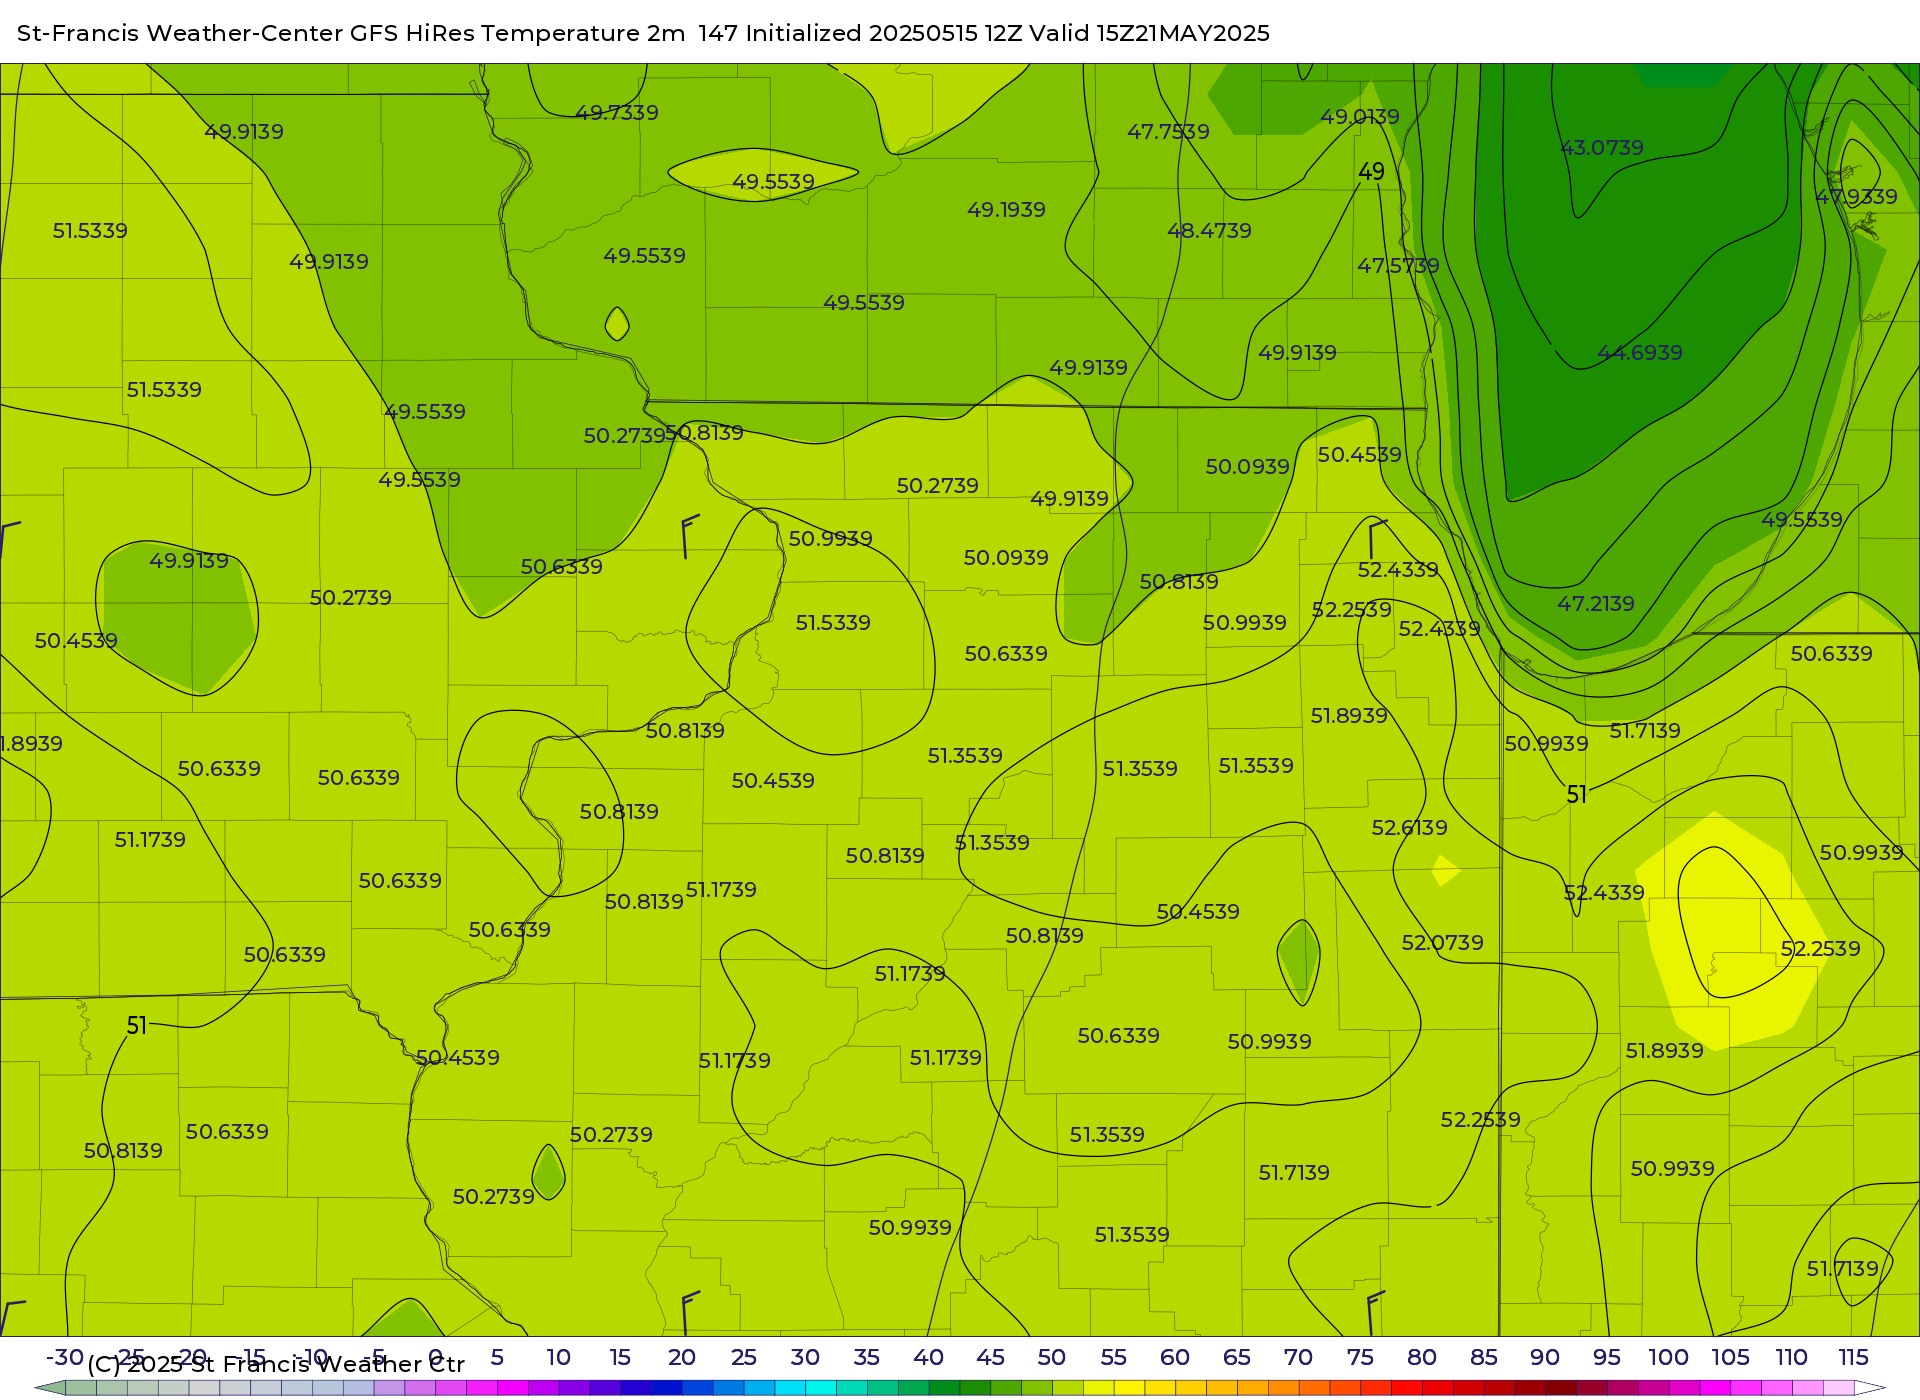Viewport: 1920px width, 1400px height.
Task: Pick the color scale label 110
Action: [x=1792, y=1358]
